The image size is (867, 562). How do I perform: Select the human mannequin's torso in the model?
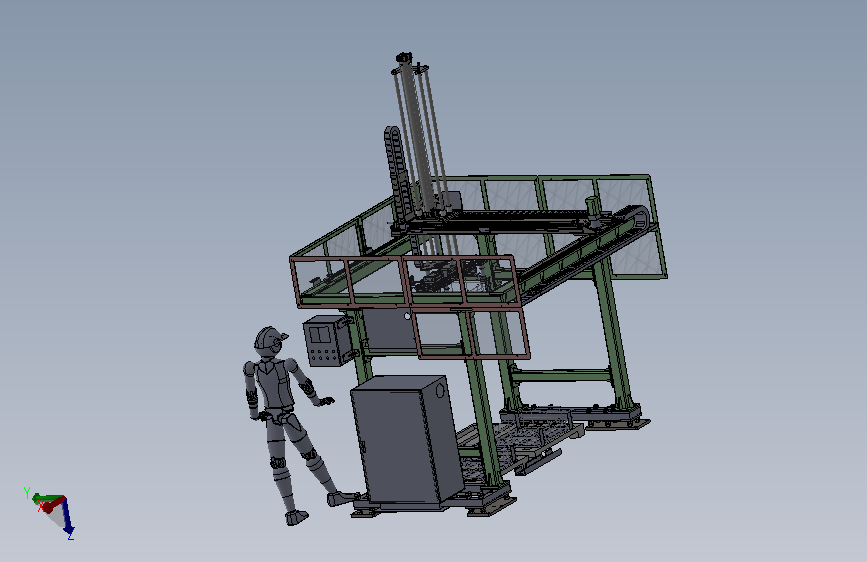pos(273,383)
